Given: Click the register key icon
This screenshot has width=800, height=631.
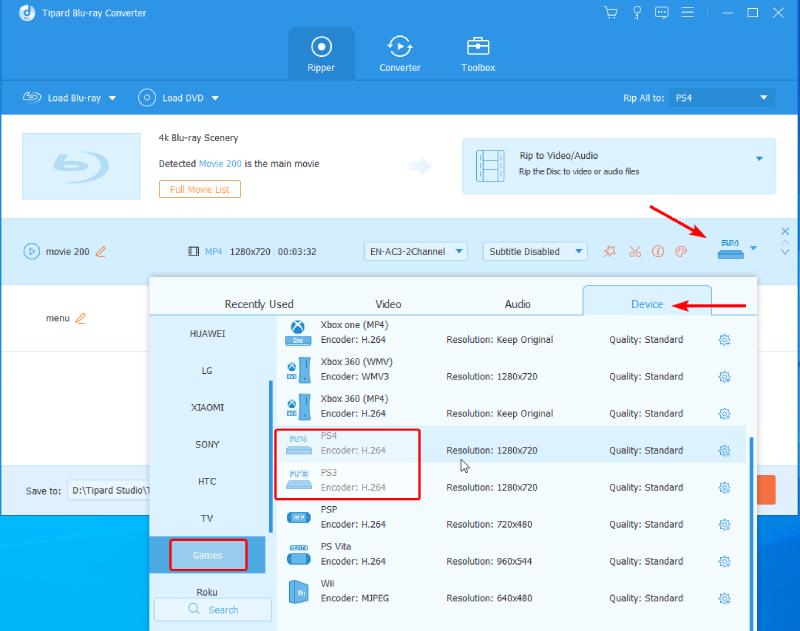Looking at the screenshot, I should pos(637,13).
